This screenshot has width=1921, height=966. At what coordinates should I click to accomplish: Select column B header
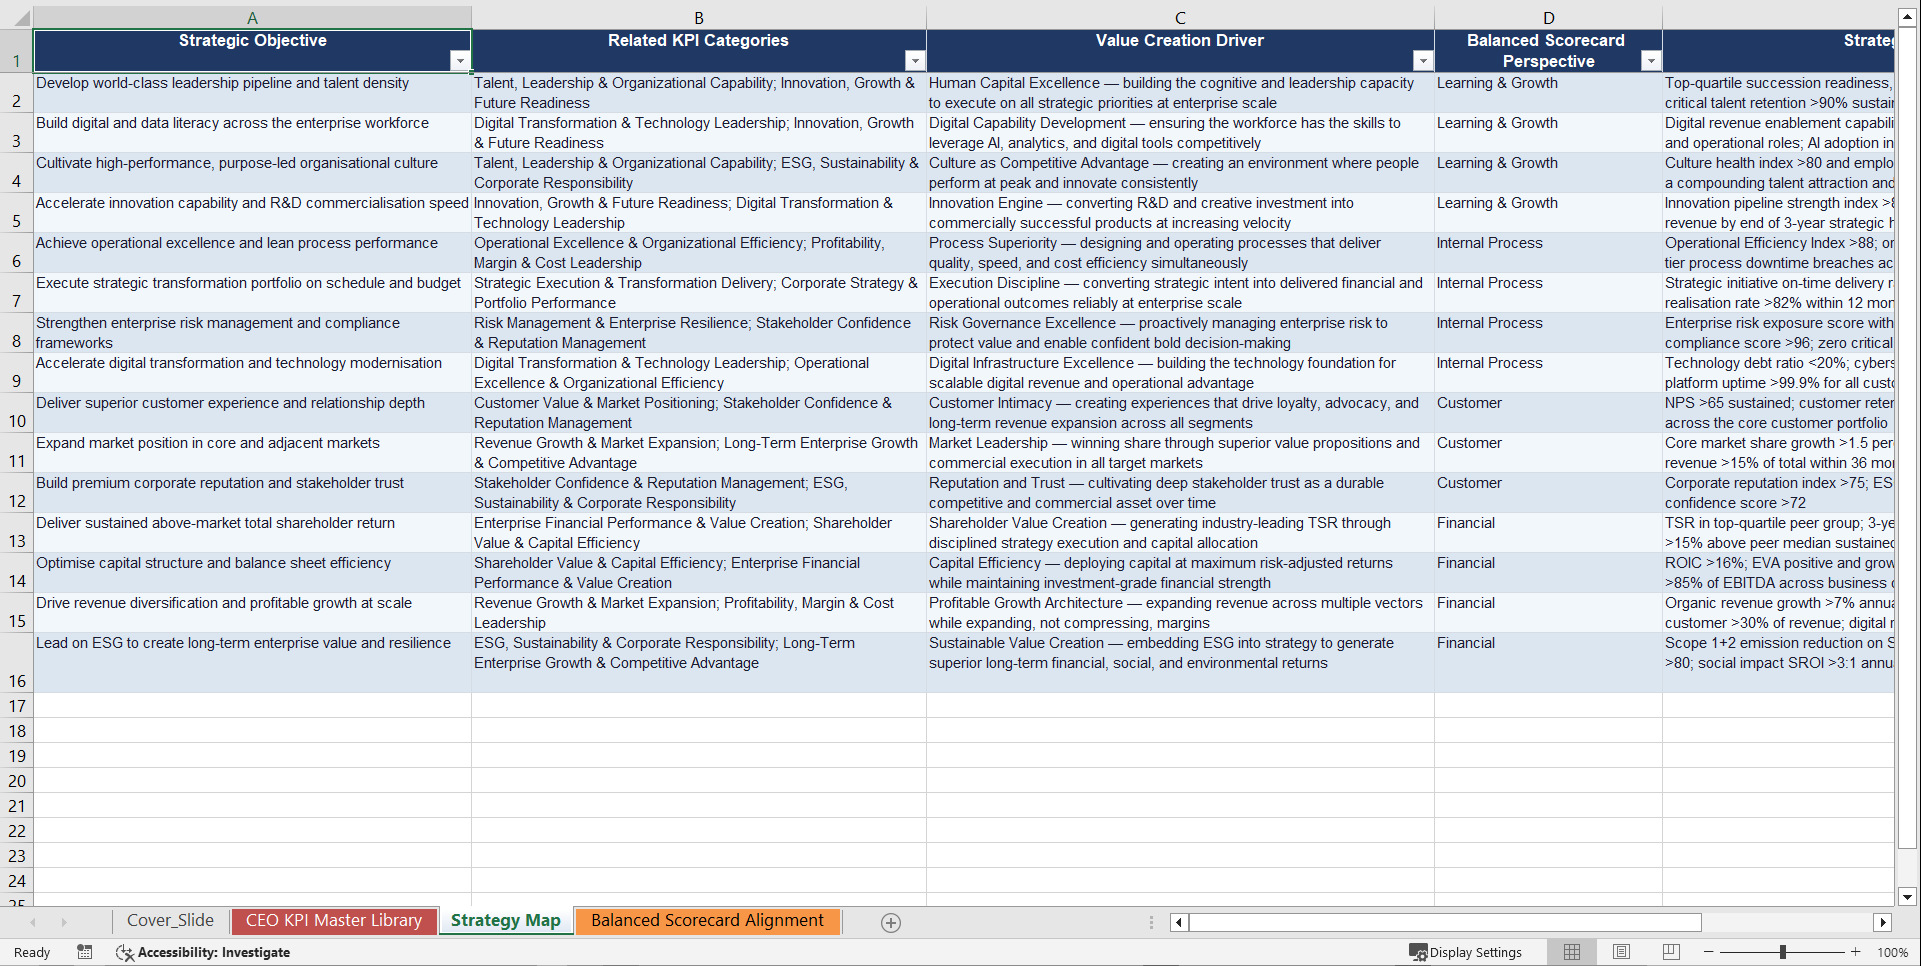coord(699,18)
